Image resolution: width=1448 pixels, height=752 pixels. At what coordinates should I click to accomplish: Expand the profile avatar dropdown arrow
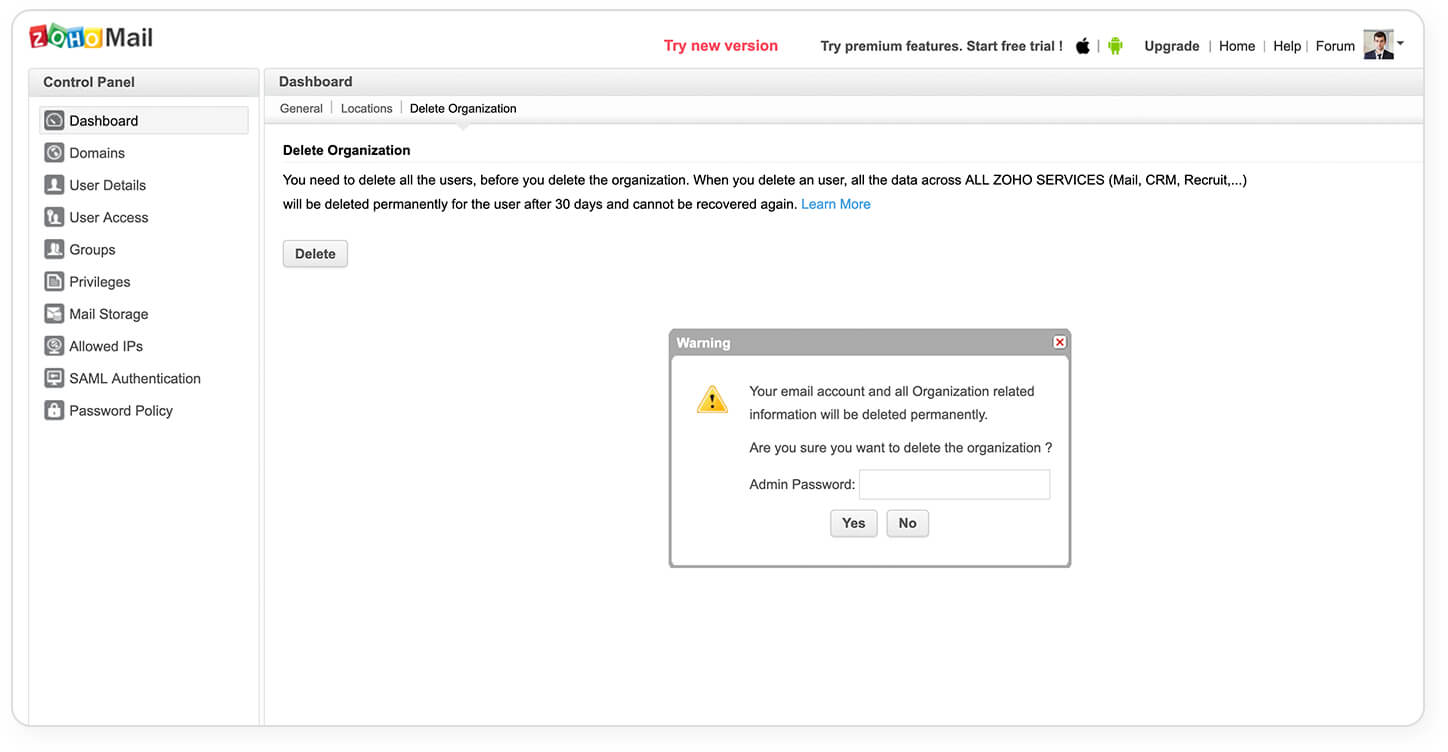(1400, 44)
